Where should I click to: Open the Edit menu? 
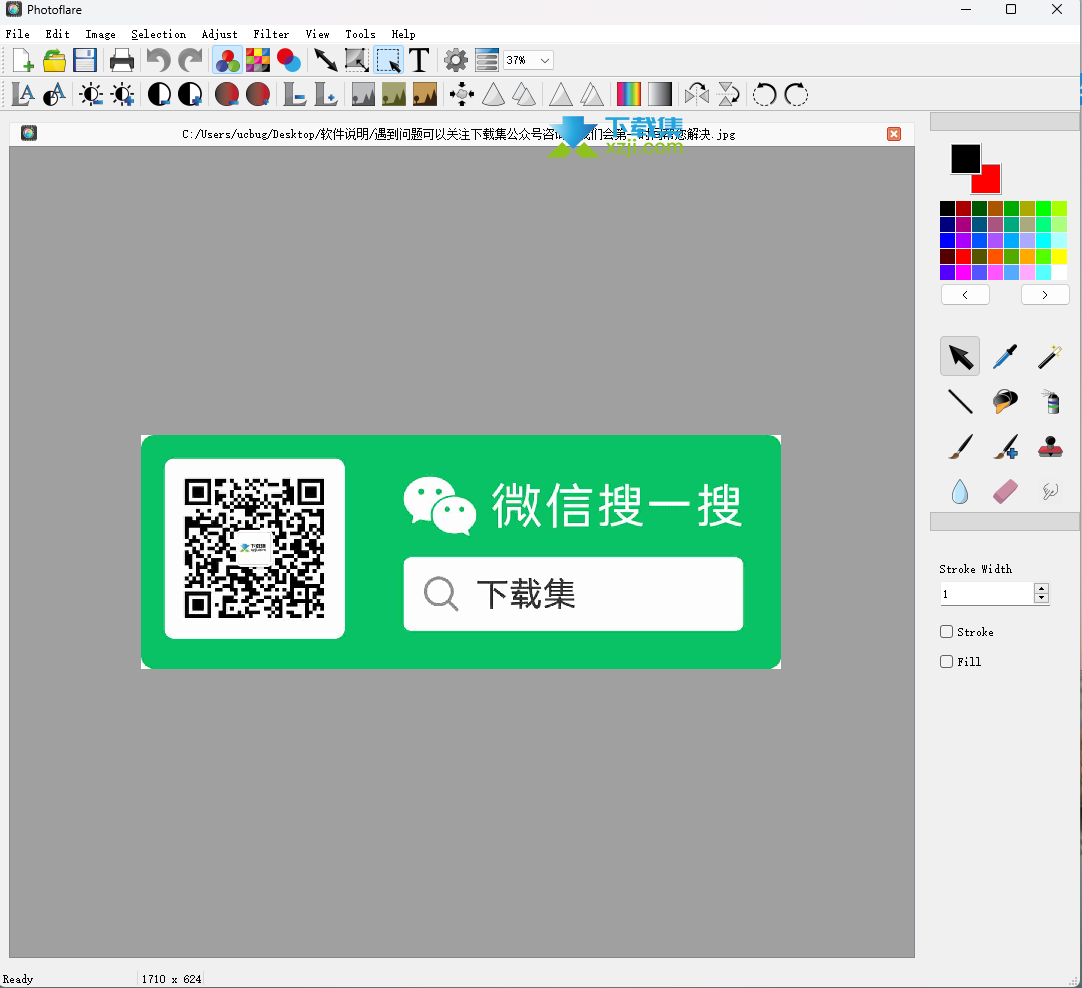tap(57, 34)
